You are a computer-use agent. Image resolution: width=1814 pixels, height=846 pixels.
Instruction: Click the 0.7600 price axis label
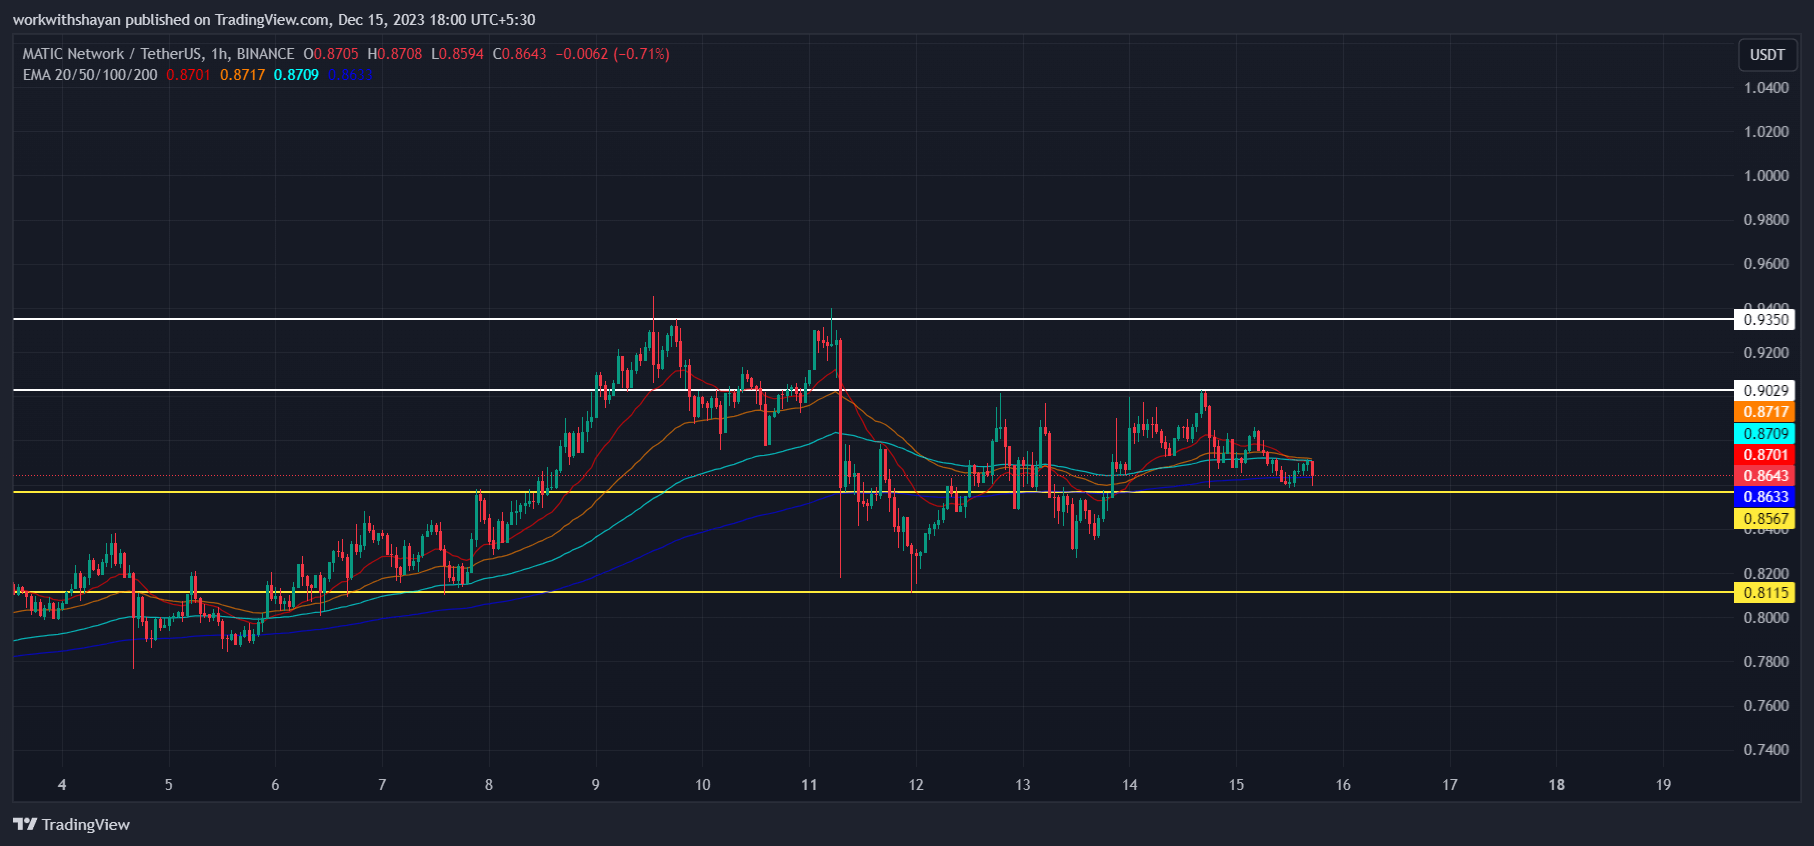pos(1766,706)
